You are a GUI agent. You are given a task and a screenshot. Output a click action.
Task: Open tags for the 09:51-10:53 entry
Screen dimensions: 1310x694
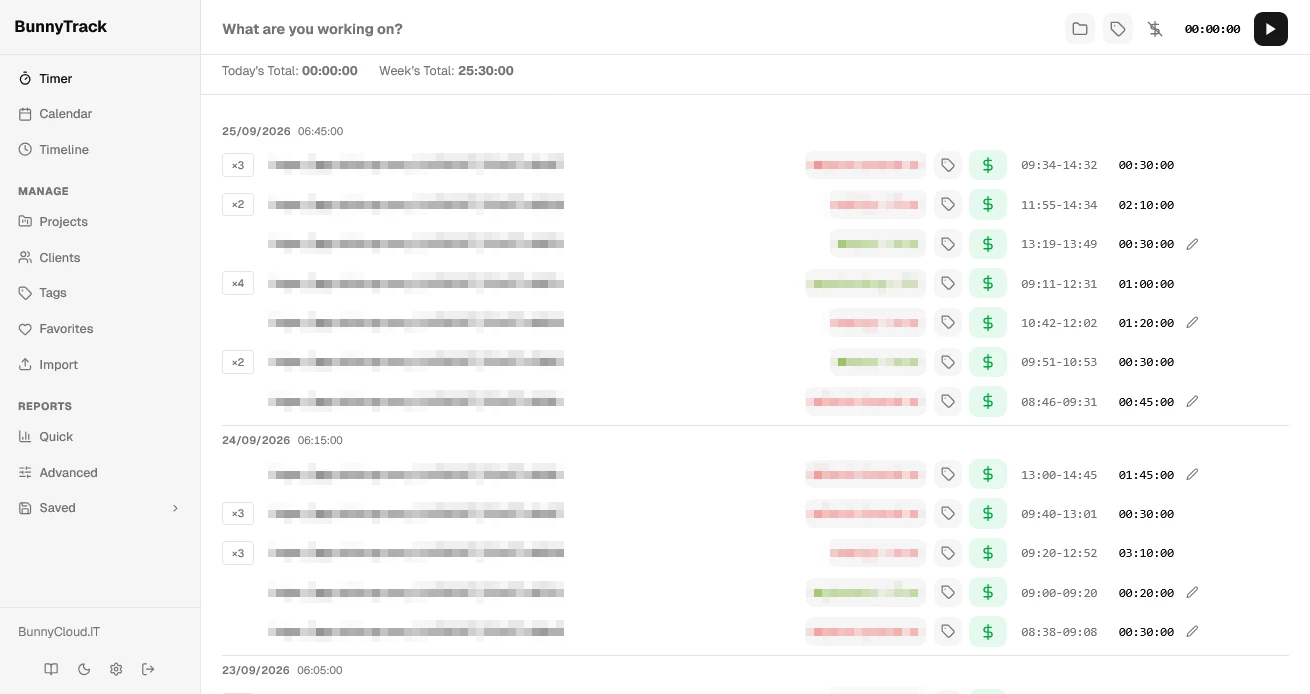click(948, 362)
